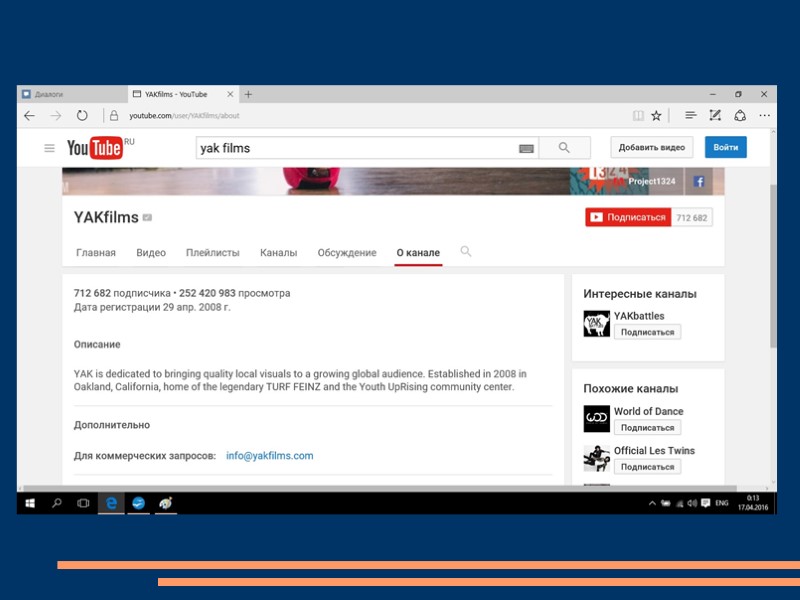Close the YAKfilms - YouTube tab
The width and height of the screenshot is (800, 600).
(x=230, y=94)
